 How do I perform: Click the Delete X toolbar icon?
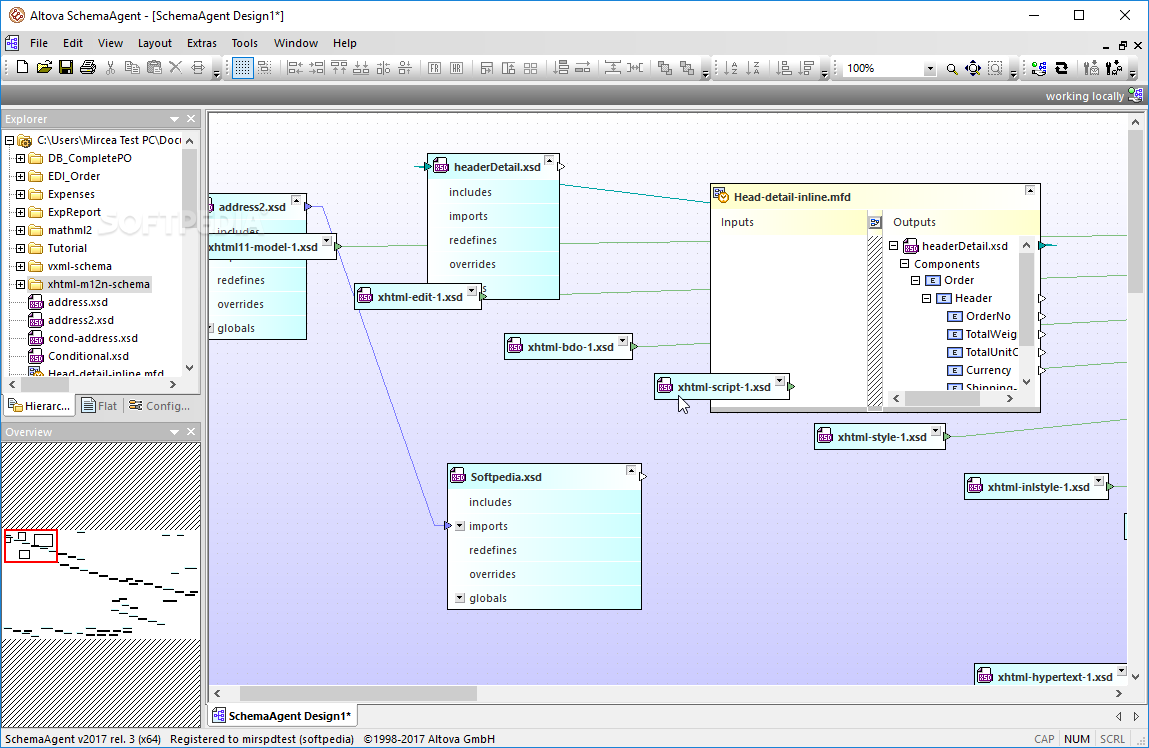[175, 68]
